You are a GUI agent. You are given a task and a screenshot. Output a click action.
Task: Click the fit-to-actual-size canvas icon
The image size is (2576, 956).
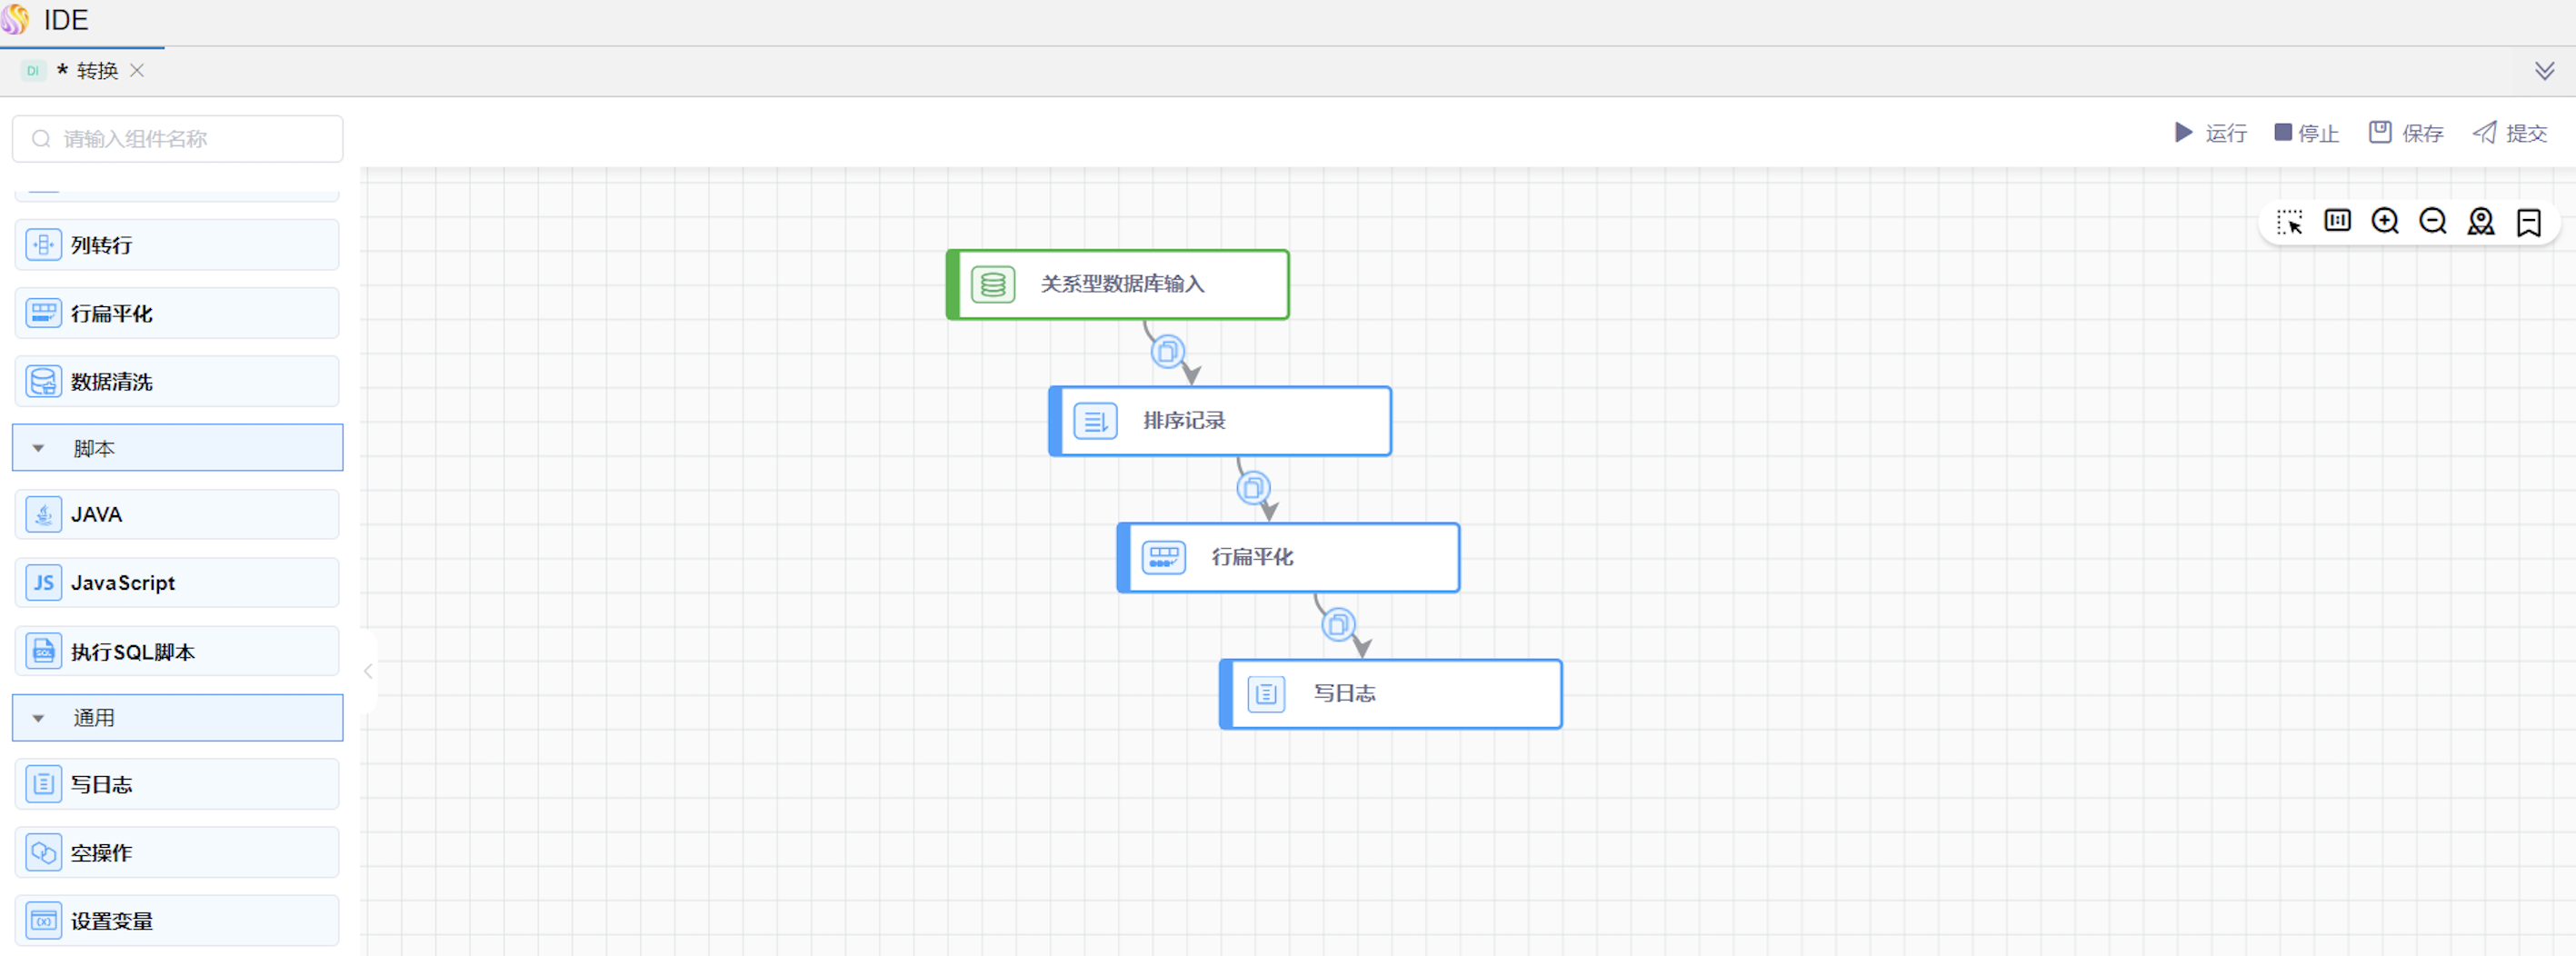tap(2337, 221)
